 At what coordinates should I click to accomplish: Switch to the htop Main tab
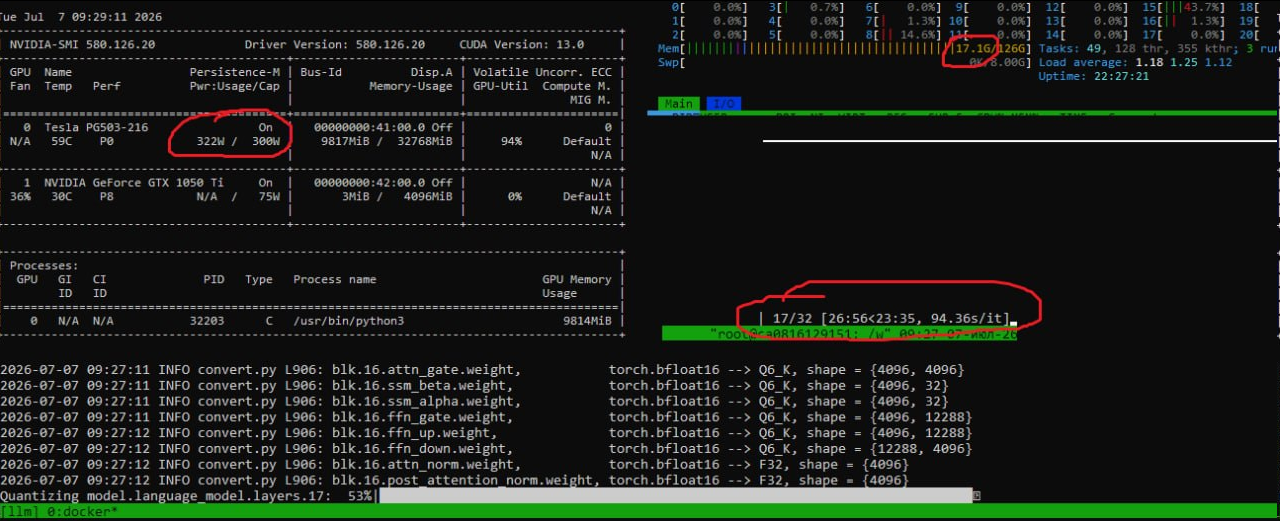679,104
